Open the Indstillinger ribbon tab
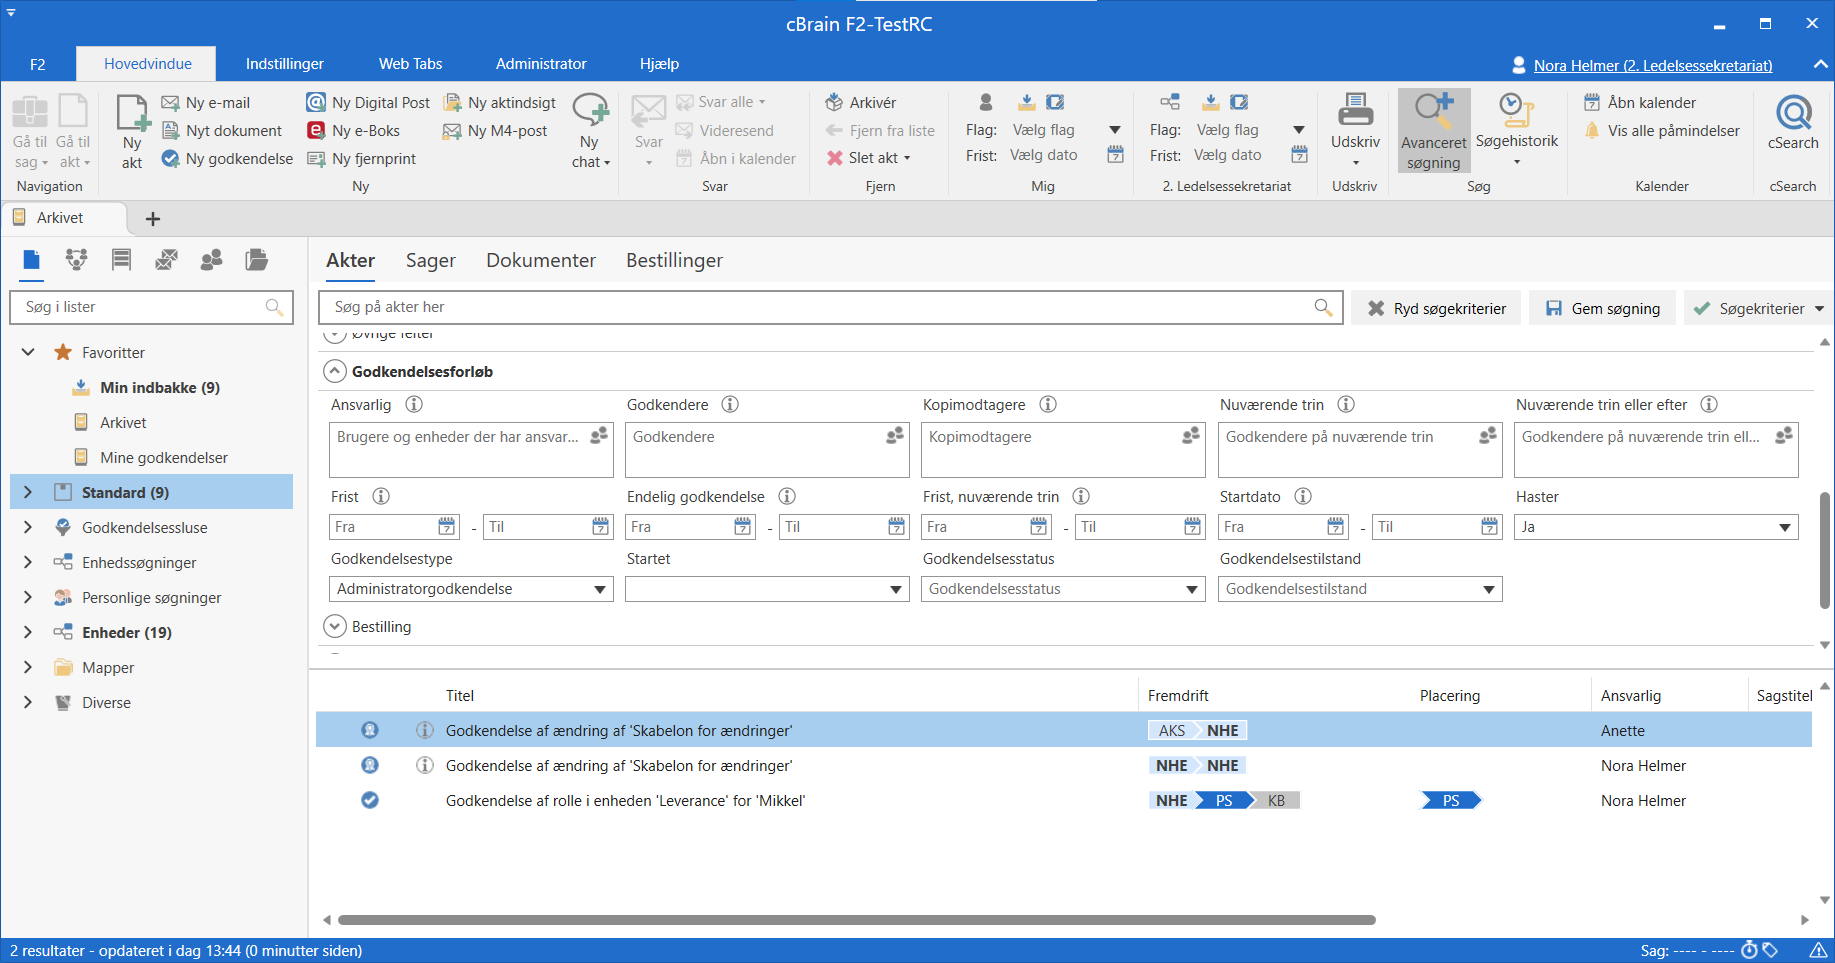 [x=284, y=64]
